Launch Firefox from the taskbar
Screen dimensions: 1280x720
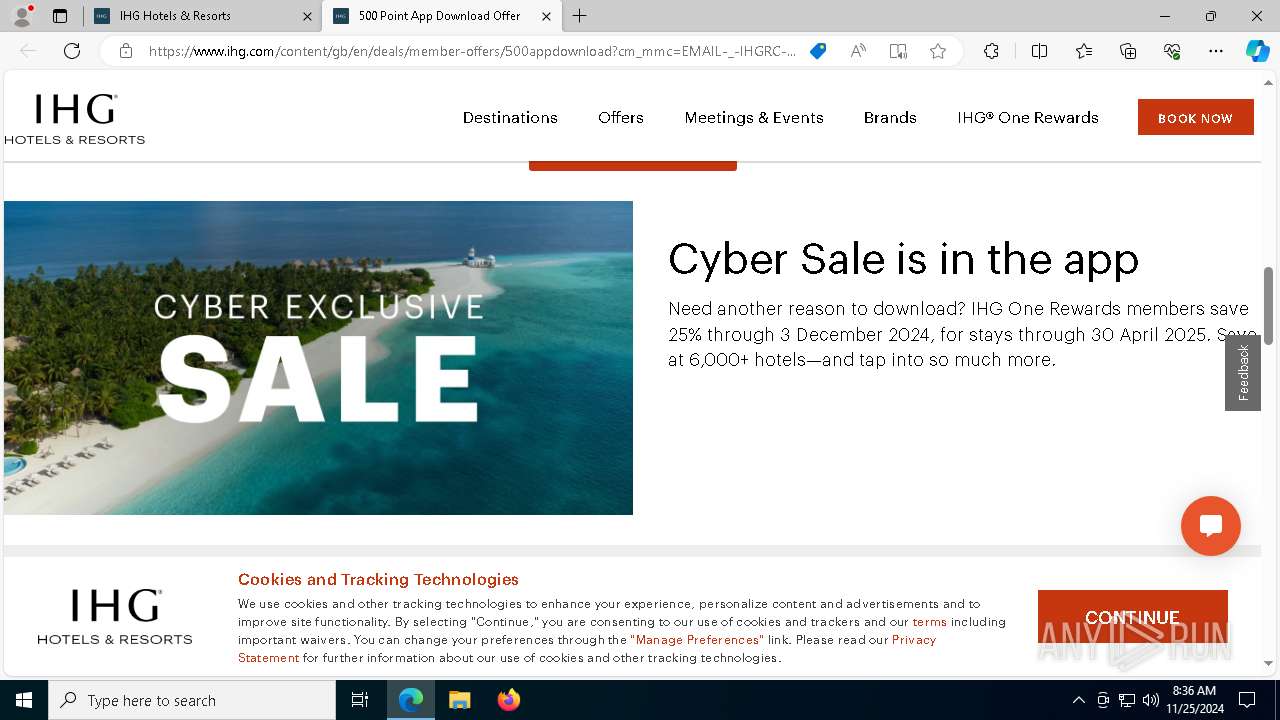(509, 700)
